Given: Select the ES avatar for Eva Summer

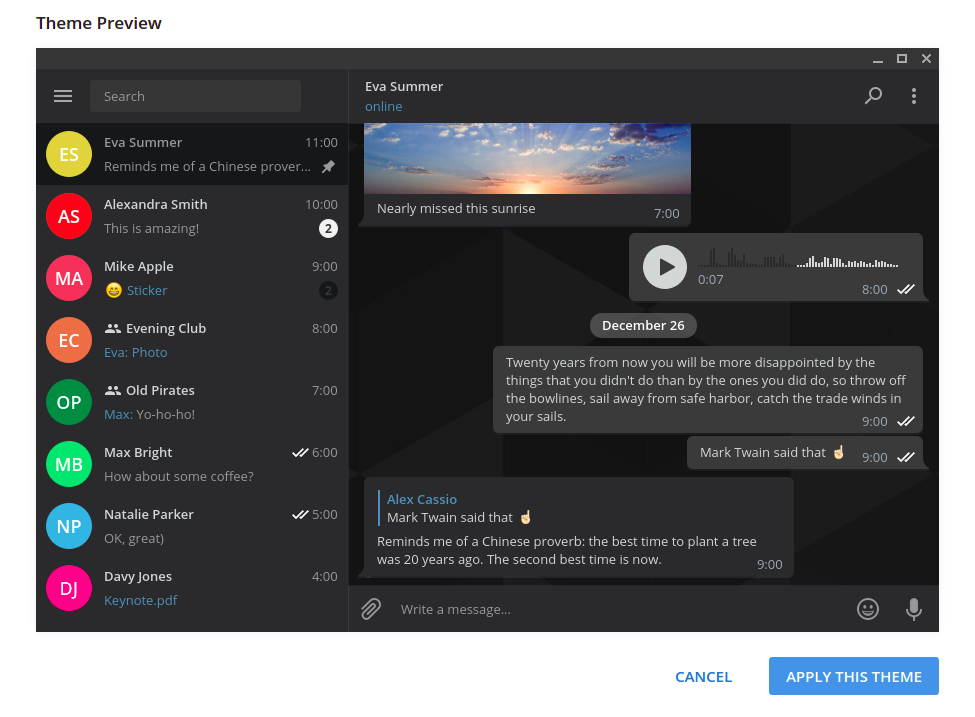Looking at the screenshot, I should [69, 154].
